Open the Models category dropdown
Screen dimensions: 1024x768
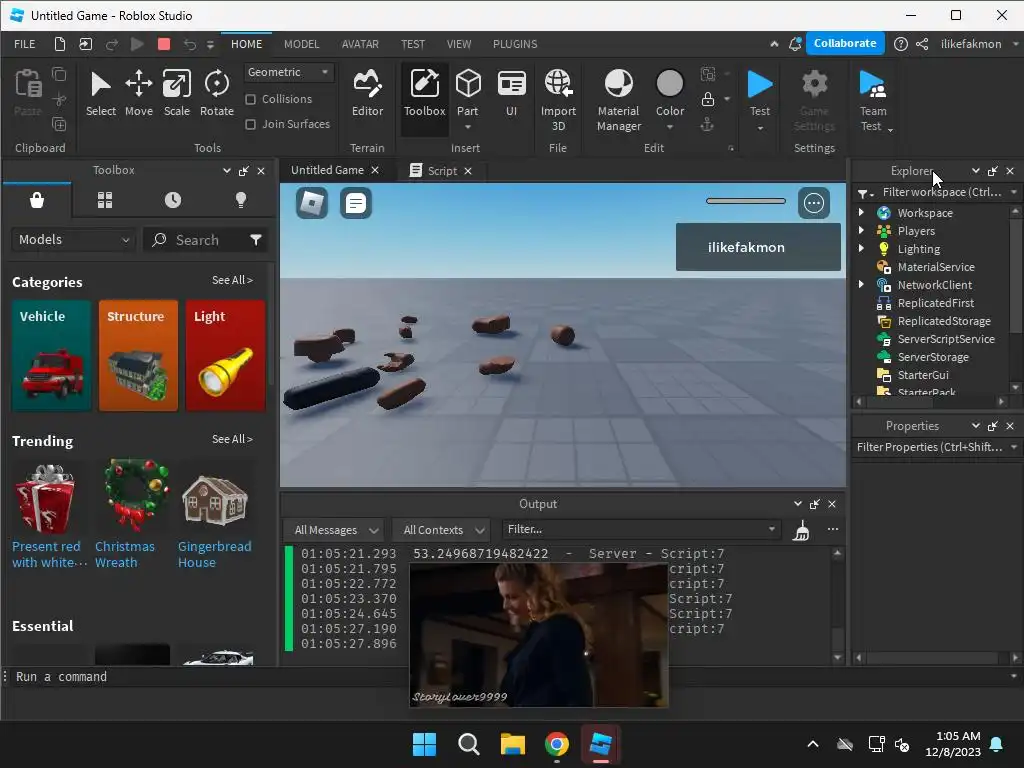(73, 240)
